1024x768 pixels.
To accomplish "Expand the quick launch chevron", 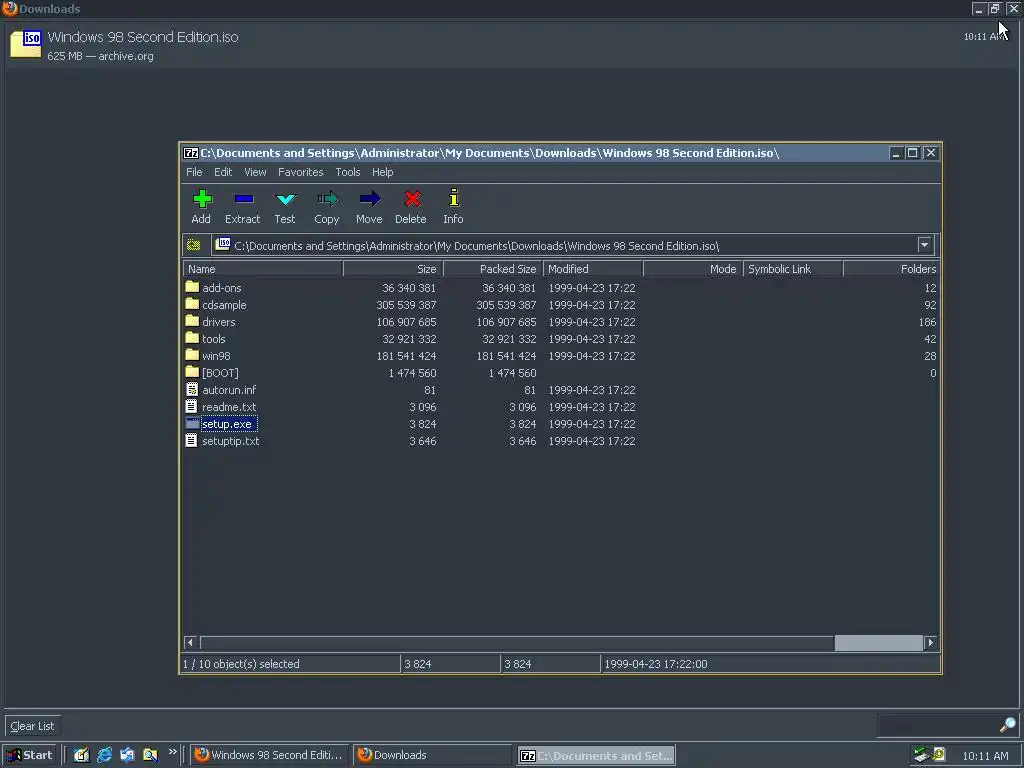I will (x=172, y=752).
